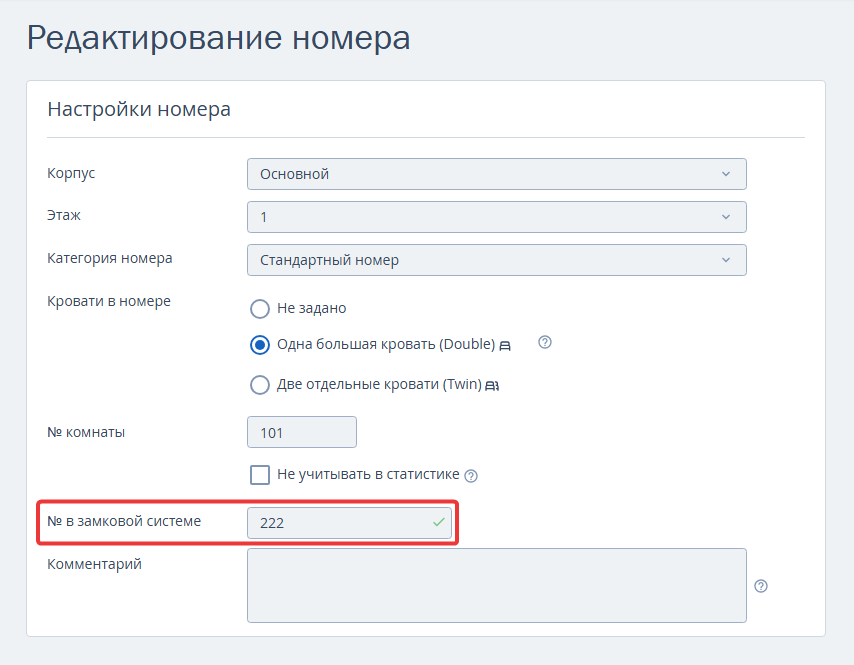Open the Этаж dropdown showing 1
The width and height of the screenshot is (854, 665).
(496, 217)
